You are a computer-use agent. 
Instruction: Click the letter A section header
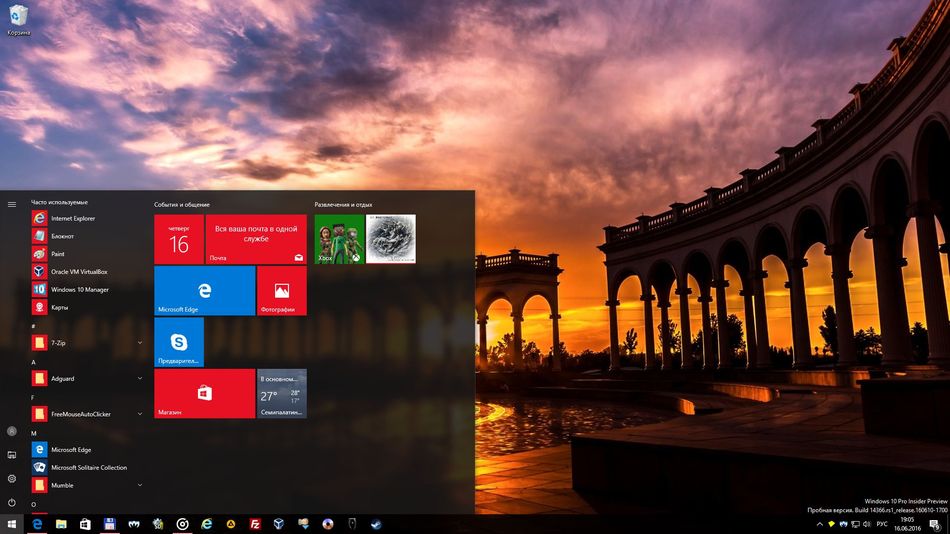[33, 362]
